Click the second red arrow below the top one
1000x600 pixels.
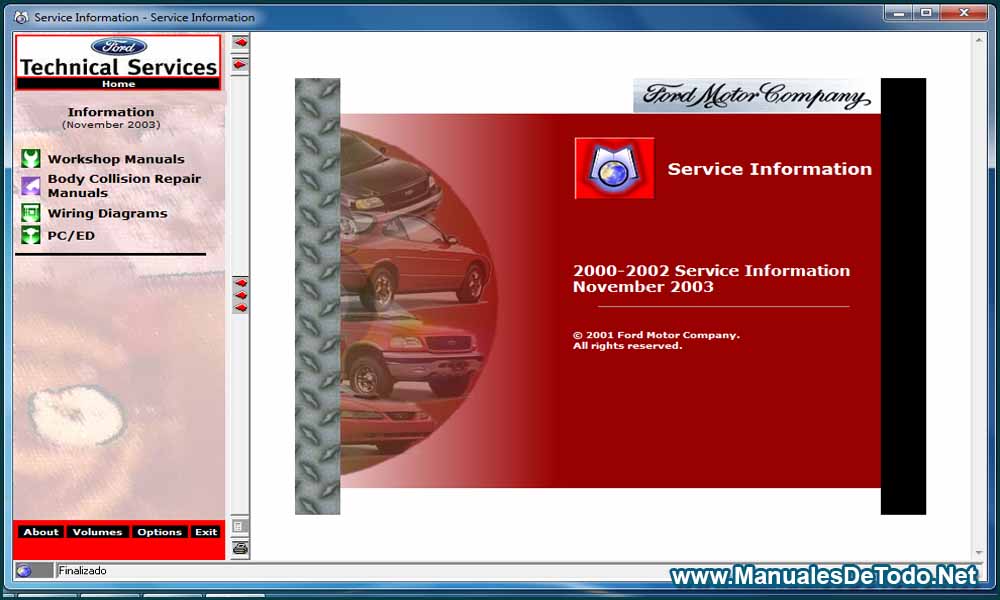[x=240, y=64]
